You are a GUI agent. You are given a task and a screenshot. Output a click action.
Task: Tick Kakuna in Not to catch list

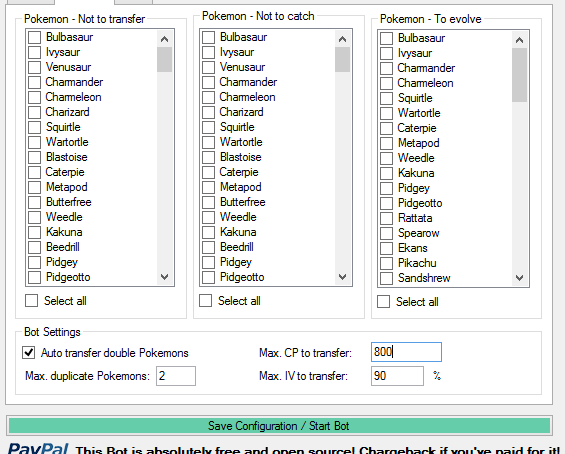(x=209, y=232)
